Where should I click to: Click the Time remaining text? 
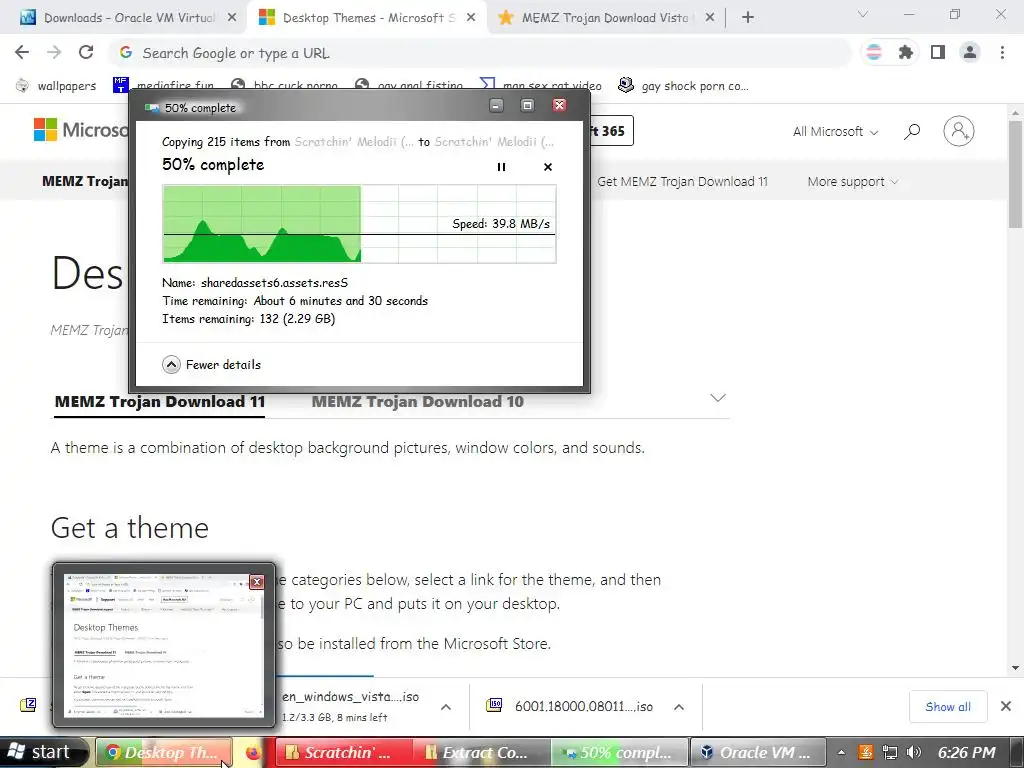295,301
